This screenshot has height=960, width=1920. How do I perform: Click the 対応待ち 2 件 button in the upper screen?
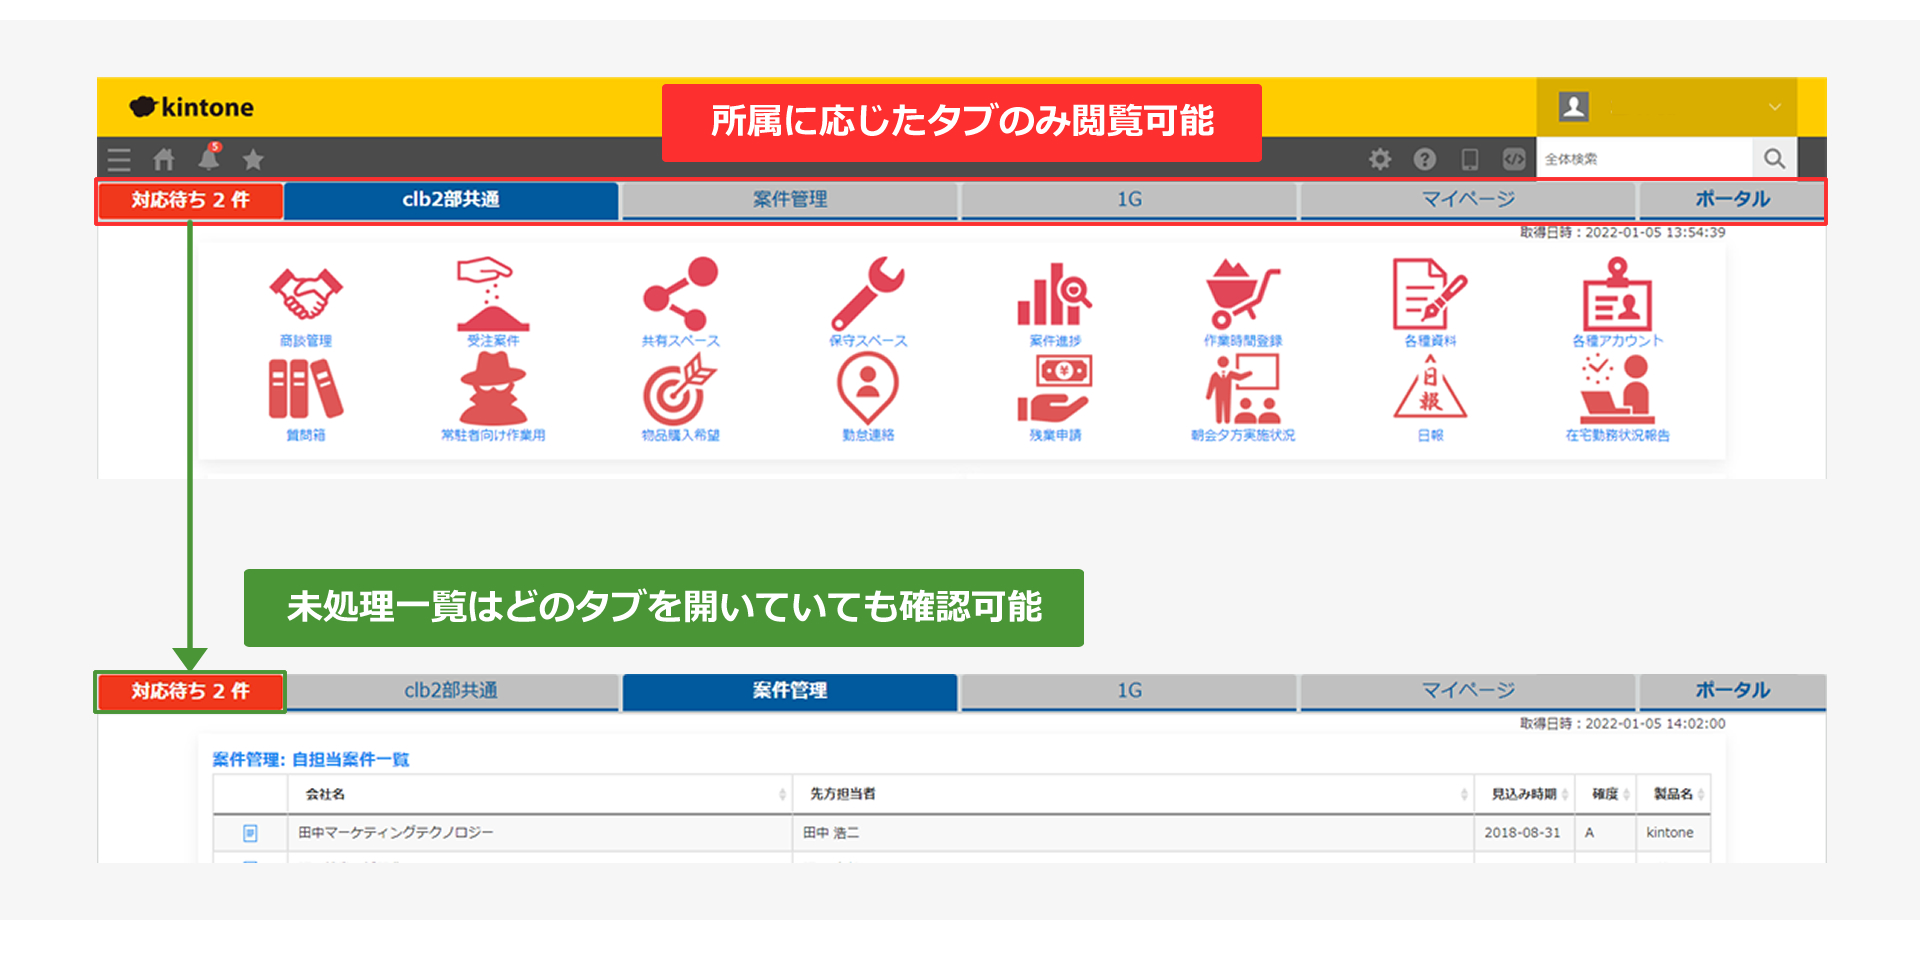coord(190,200)
